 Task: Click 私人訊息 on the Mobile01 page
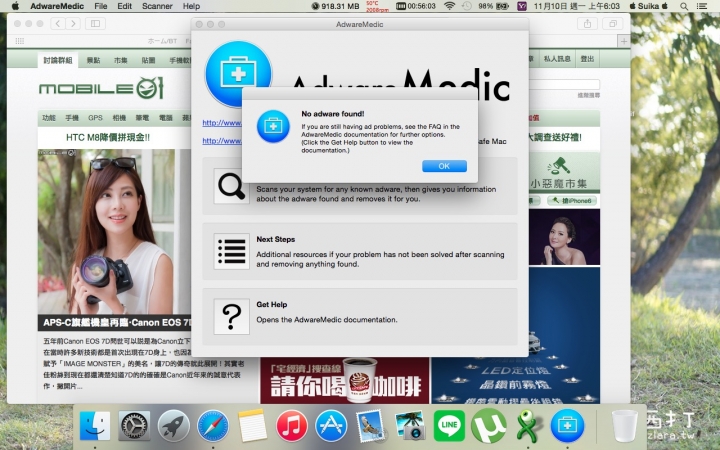[x=557, y=59]
